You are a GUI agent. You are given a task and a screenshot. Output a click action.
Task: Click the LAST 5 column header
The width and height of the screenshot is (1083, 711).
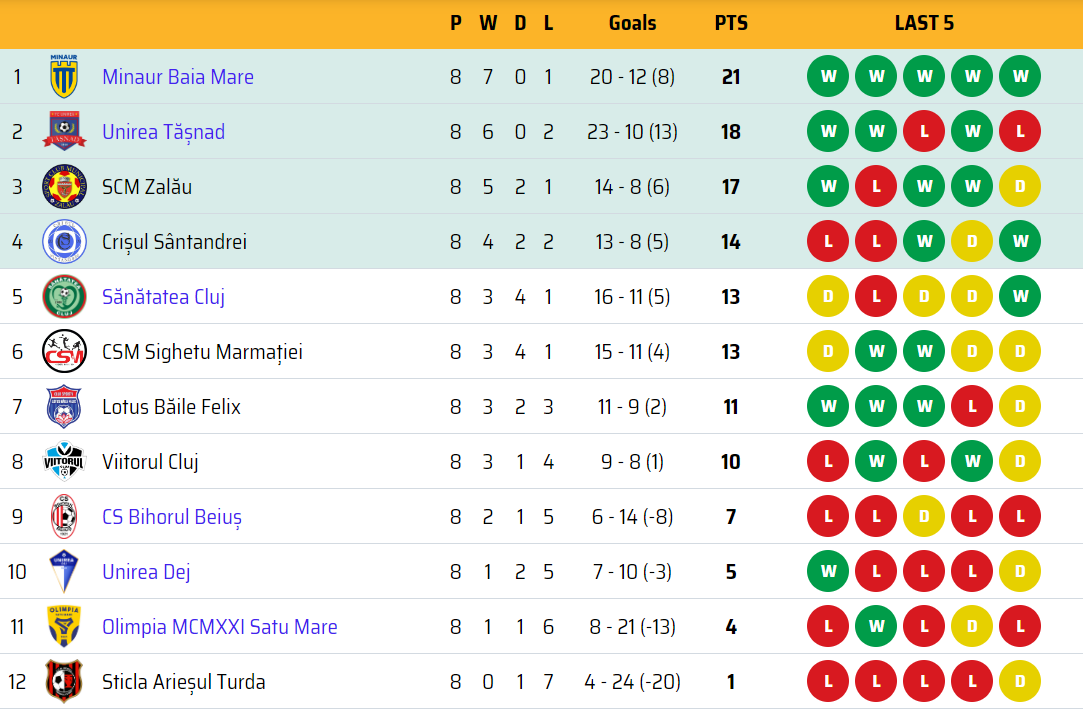click(x=924, y=23)
